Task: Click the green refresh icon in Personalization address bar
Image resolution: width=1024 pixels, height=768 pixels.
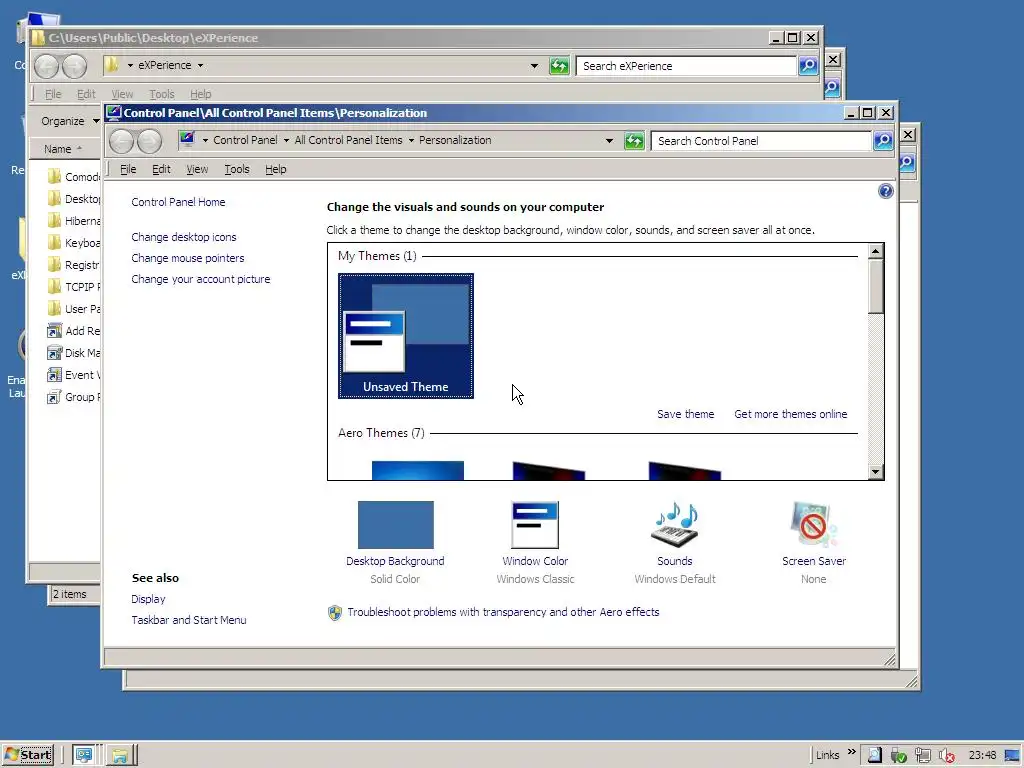Action: coord(634,140)
